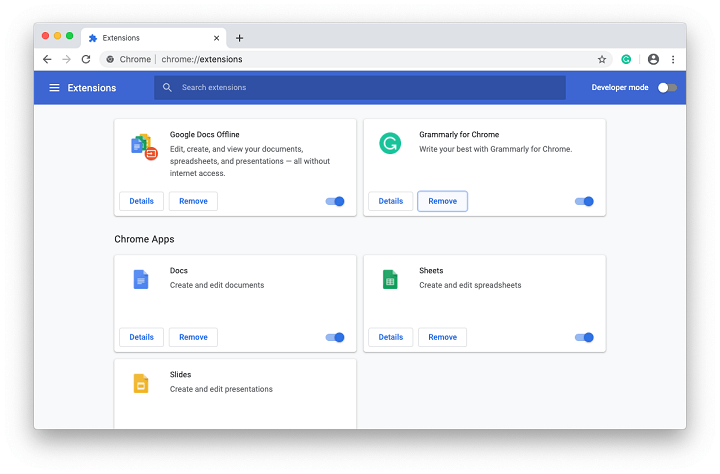Select the Extensions browser tab

point(154,38)
